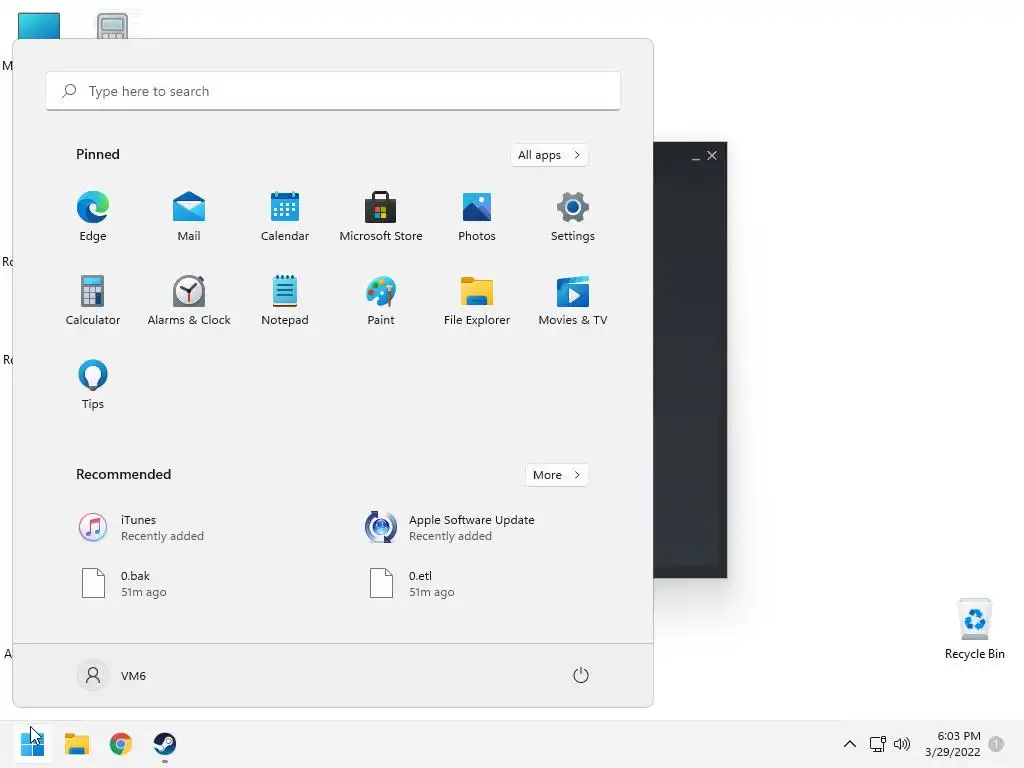Show hidden system tray icons
The width and height of the screenshot is (1024, 768).
(x=850, y=744)
